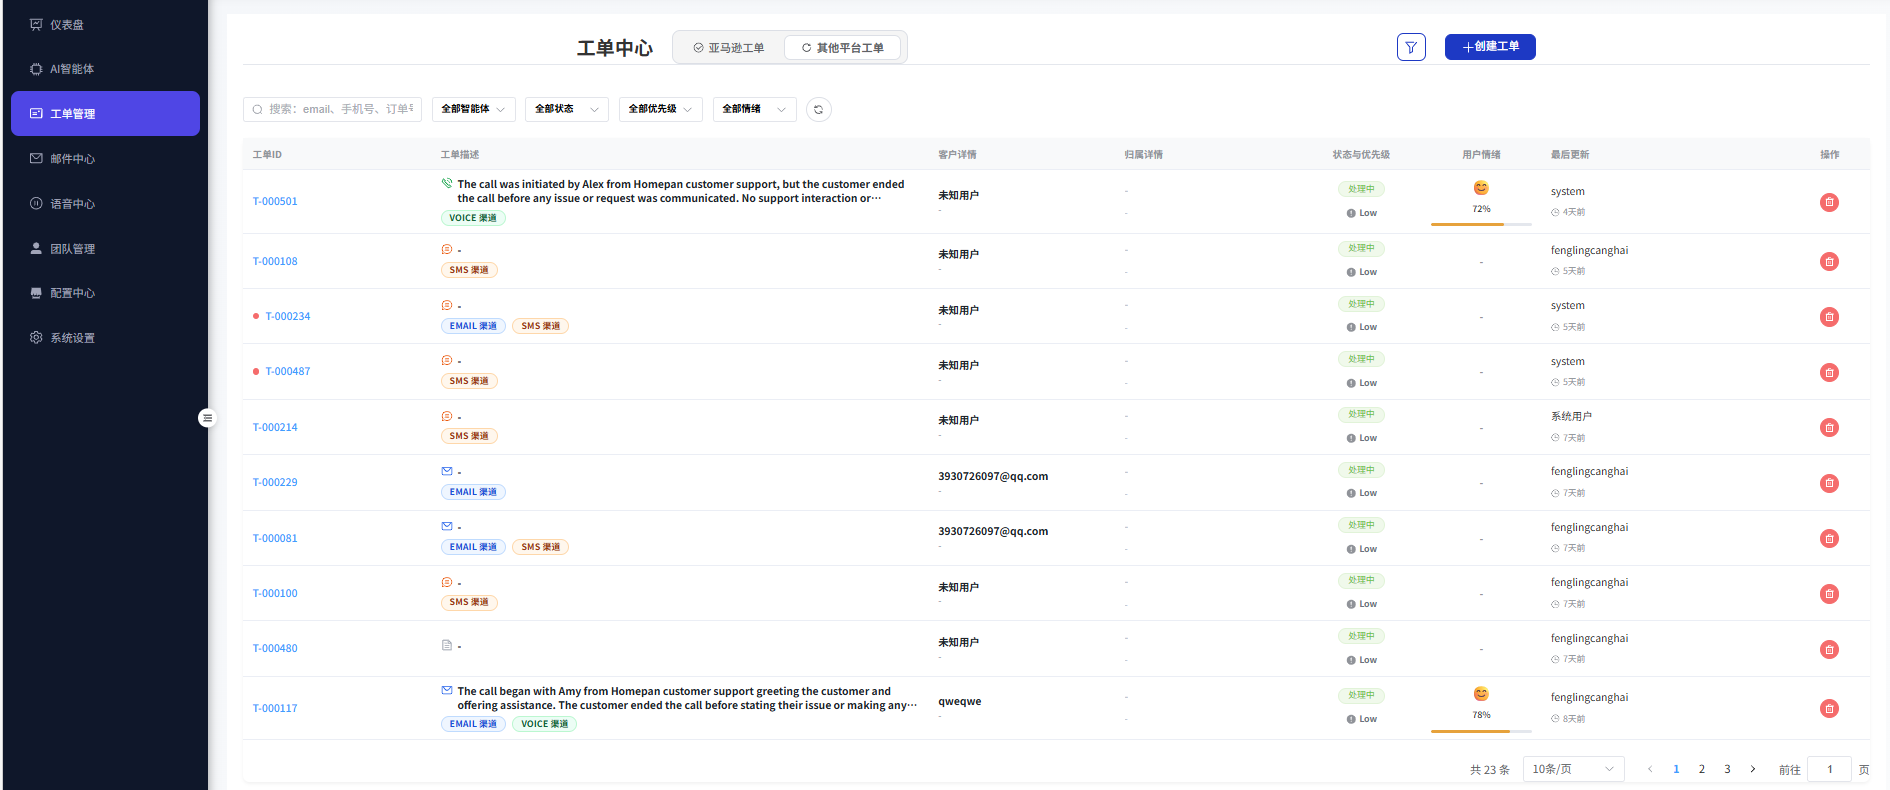The width and height of the screenshot is (1890, 790).
Task: Open ticket link T-000234
Action: [288, 317]
